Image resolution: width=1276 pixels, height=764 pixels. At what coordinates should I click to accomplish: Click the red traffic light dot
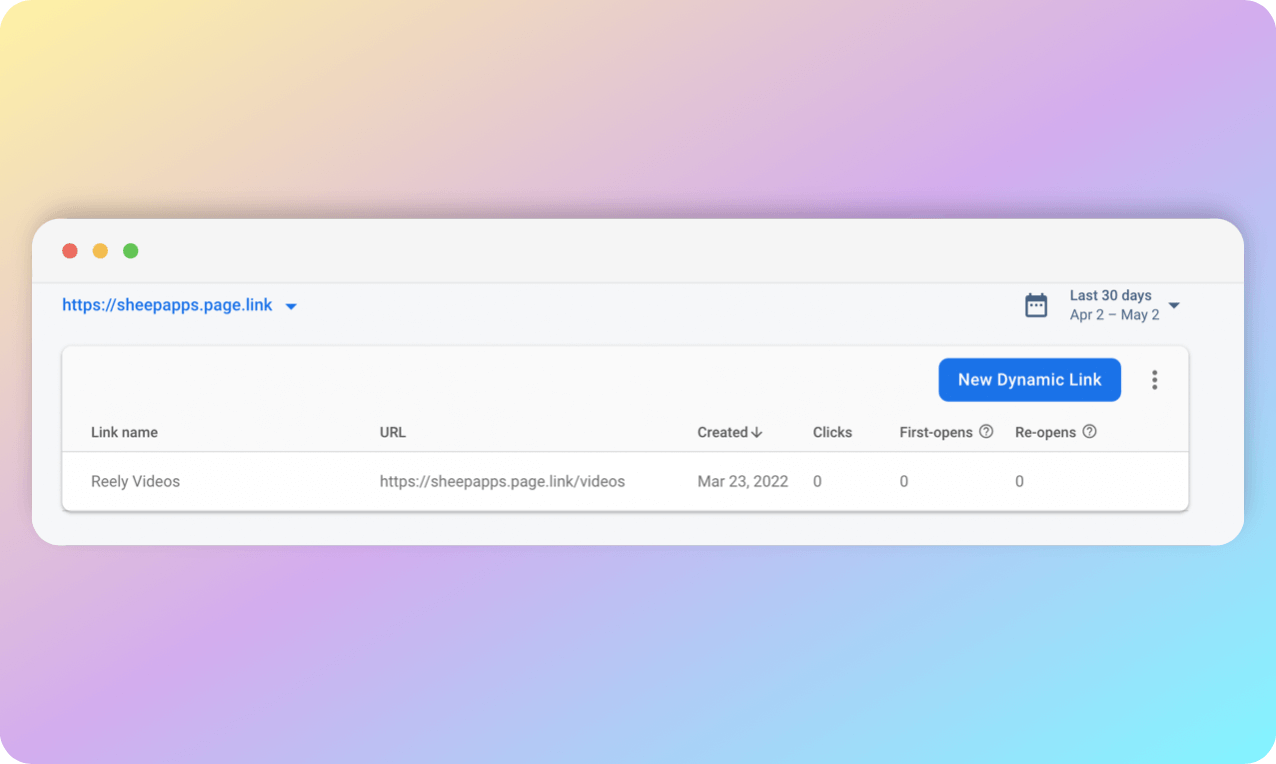(70, 250)
